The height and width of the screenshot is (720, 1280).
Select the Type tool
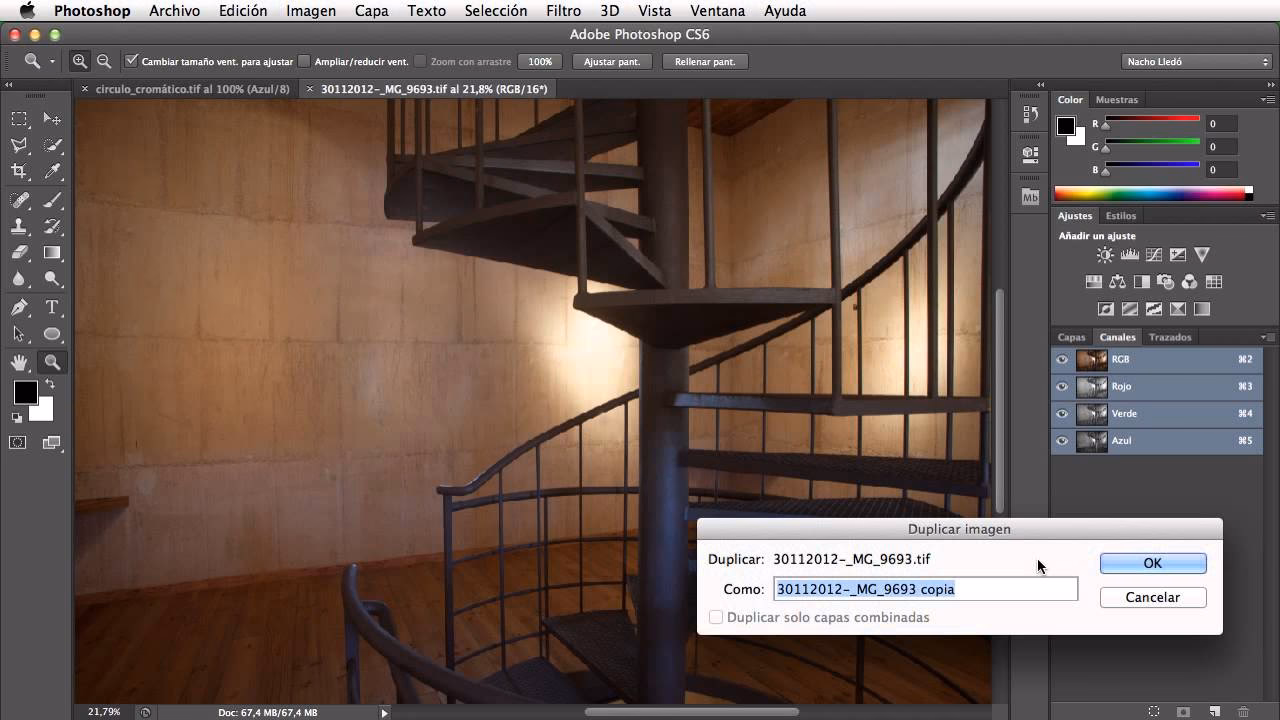[x=53, y=307]
